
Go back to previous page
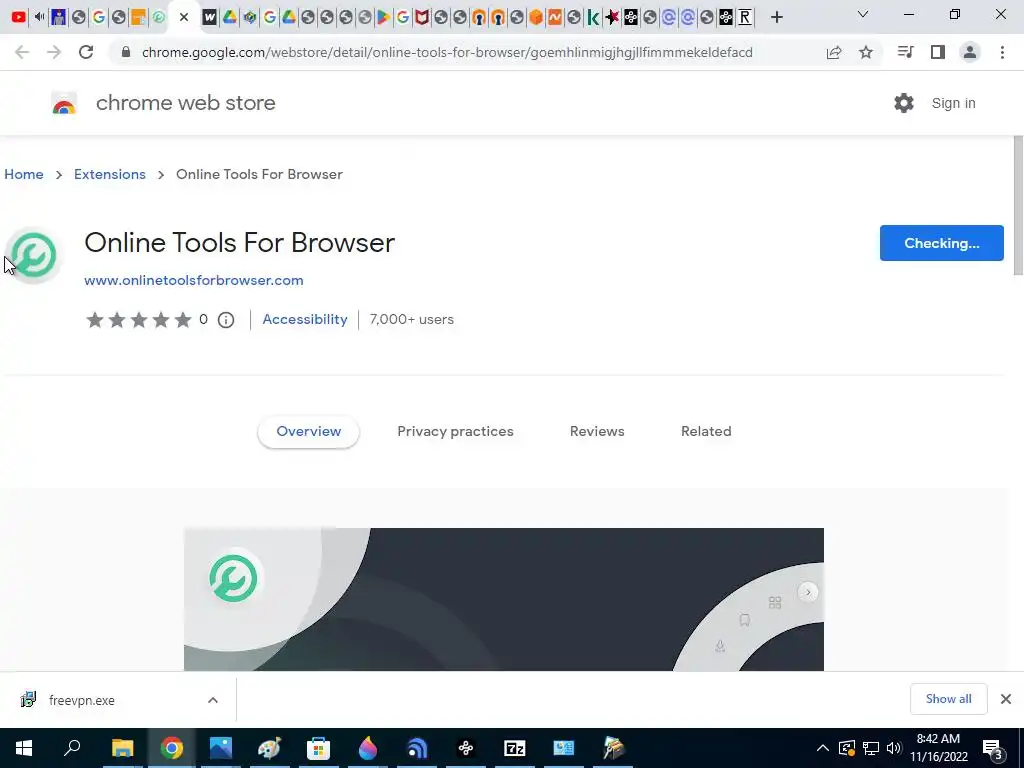pos(22,52)
